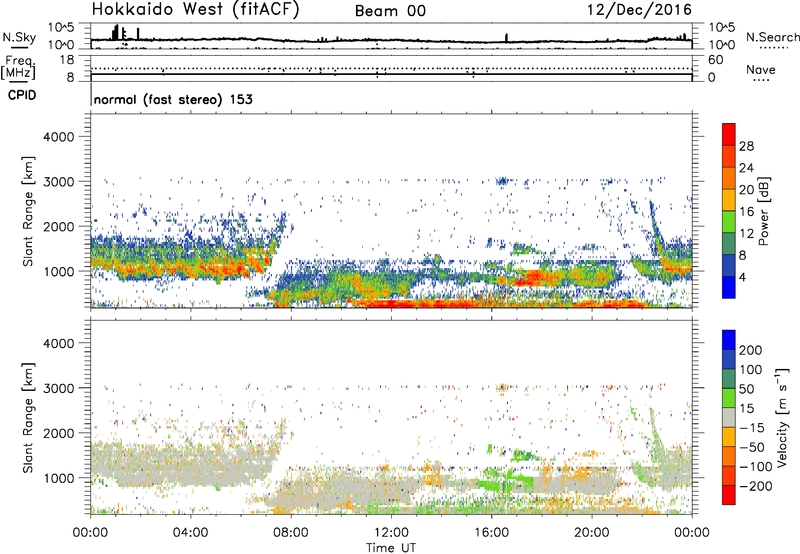Click the '20:00' time tick label
Screen dimensions: 800x554
[592, 533]
